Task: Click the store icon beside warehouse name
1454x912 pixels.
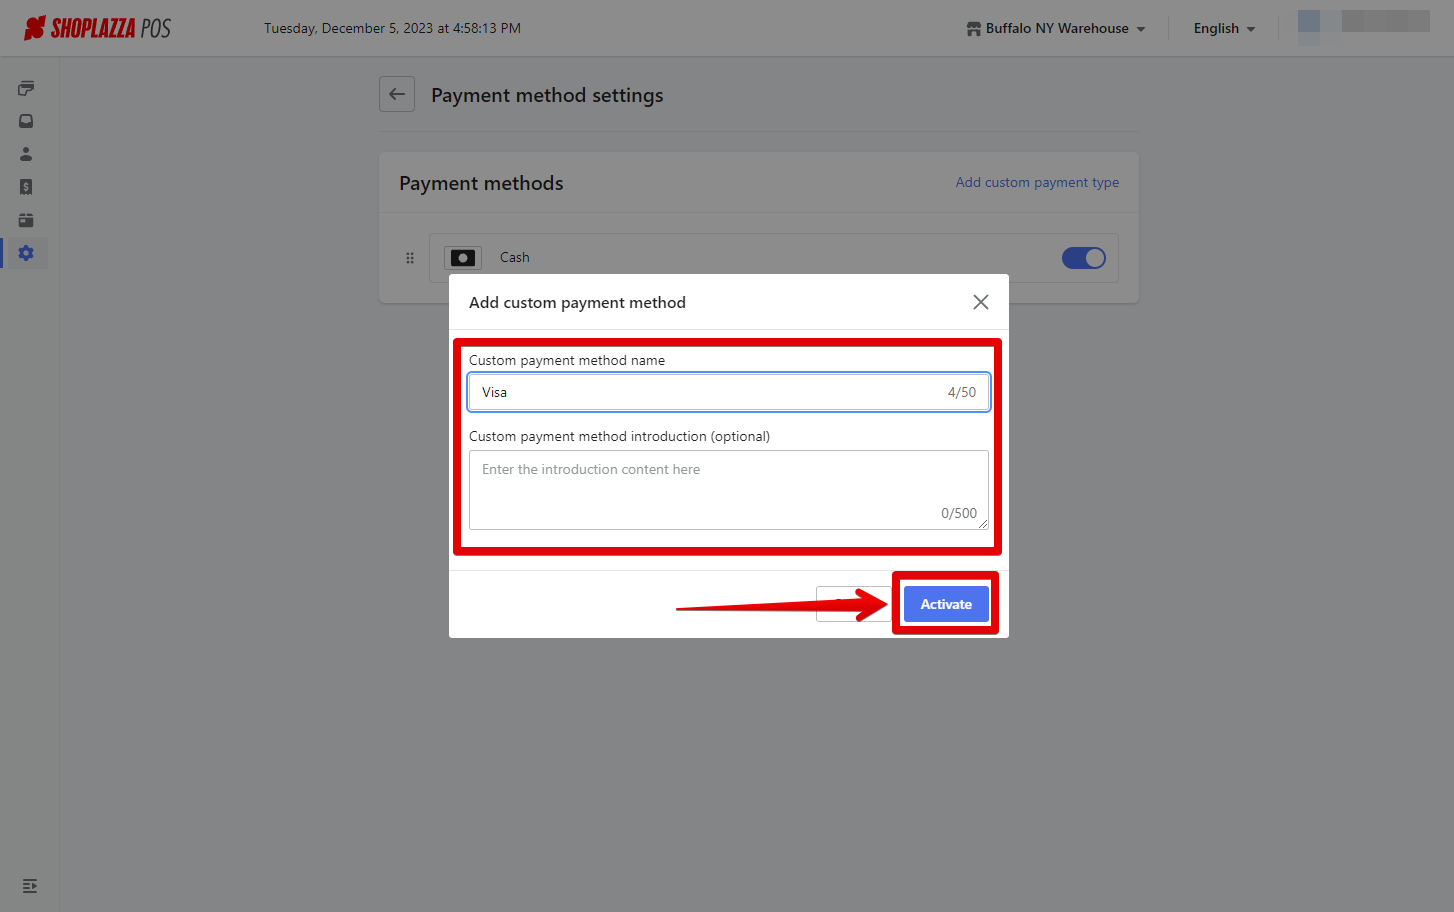Action: tap(974, 29)
